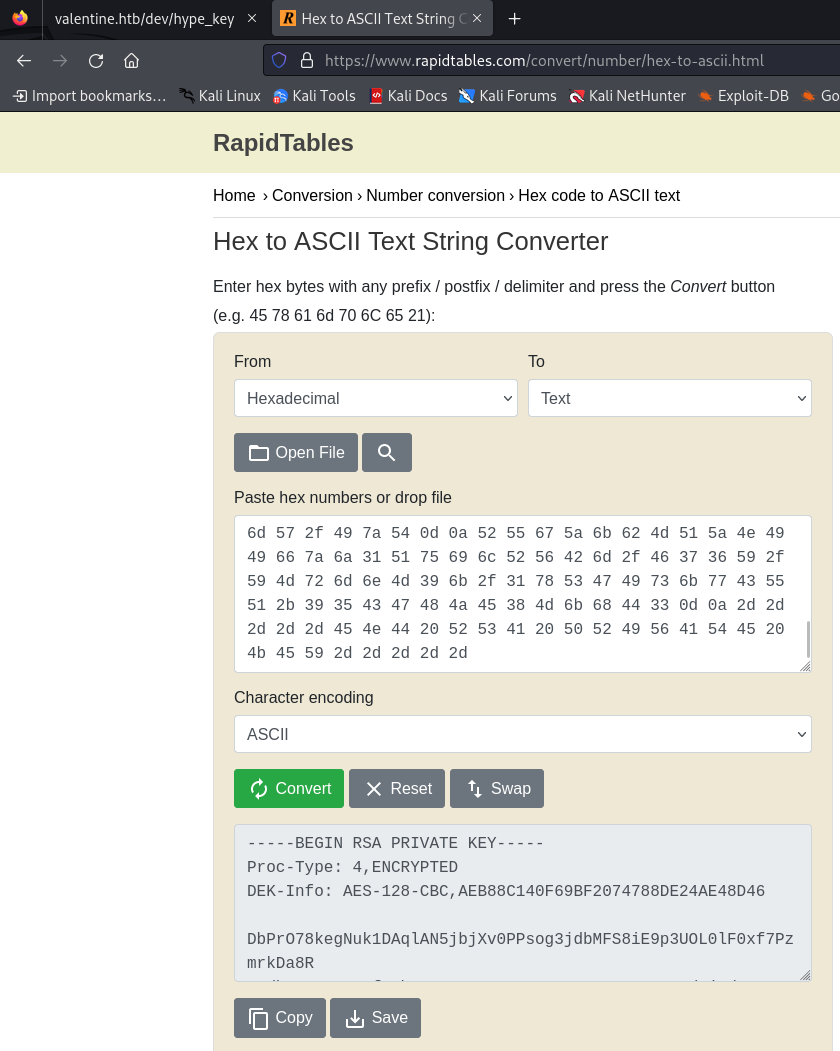Screen dimensions: 840x1051
Task: Click the shield tracking protection icon
Action: tap(280, 60)
